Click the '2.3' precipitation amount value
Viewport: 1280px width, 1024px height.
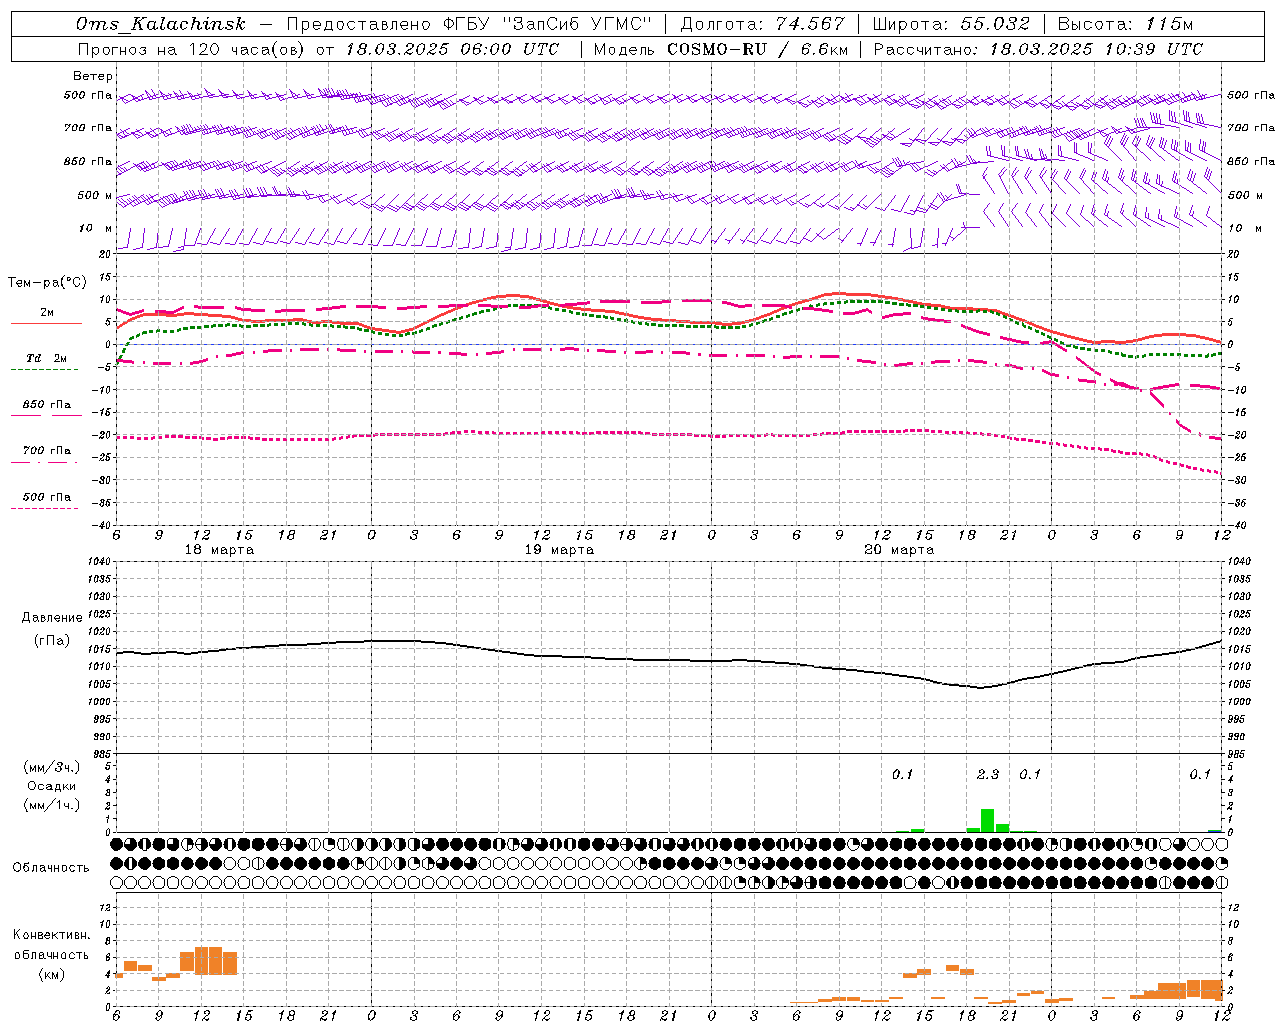point(988,775)
